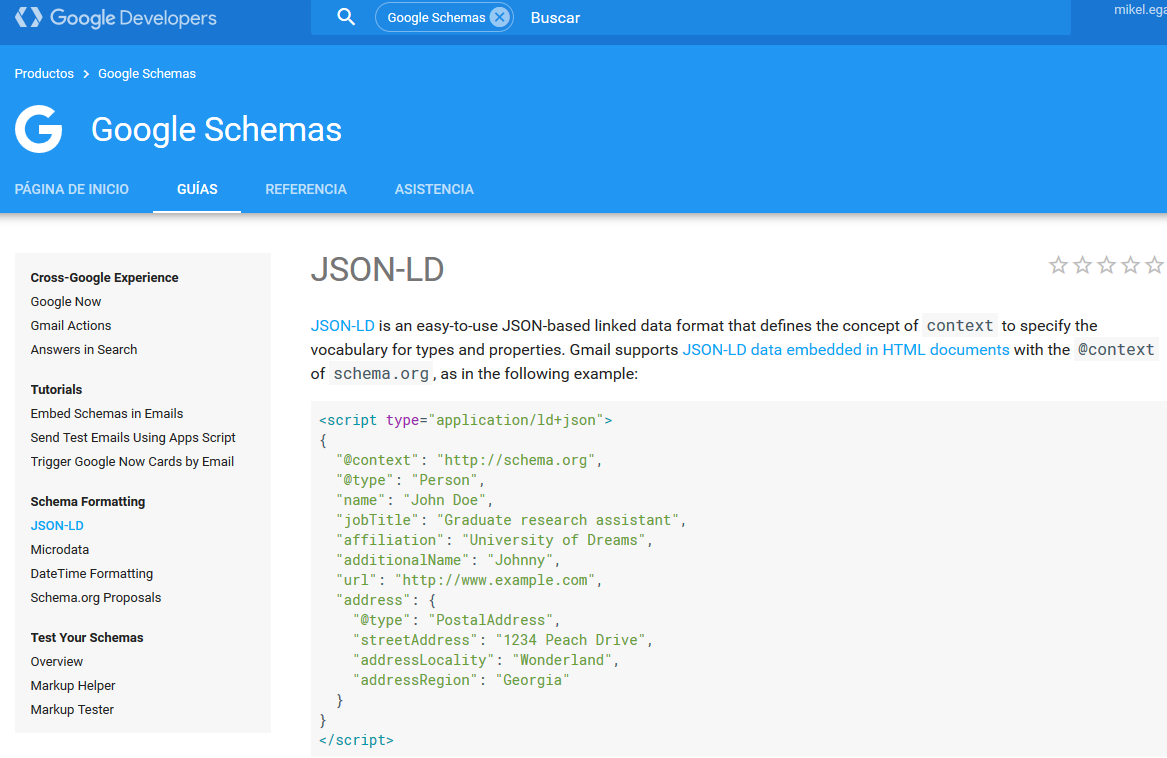
Task: Click the JSON-LD article heading
Action: [x=377, y=270]
